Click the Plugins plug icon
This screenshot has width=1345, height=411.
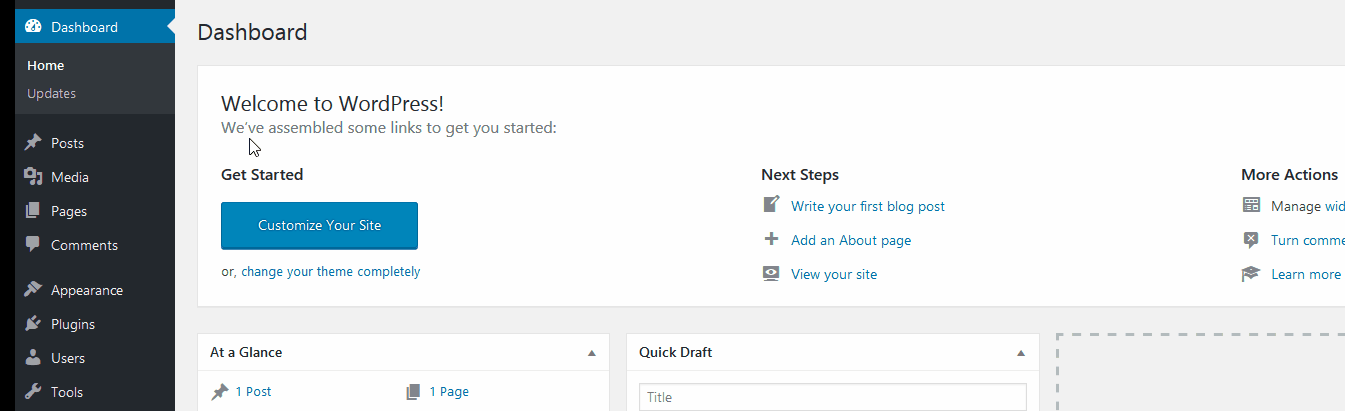click(33, 324)
